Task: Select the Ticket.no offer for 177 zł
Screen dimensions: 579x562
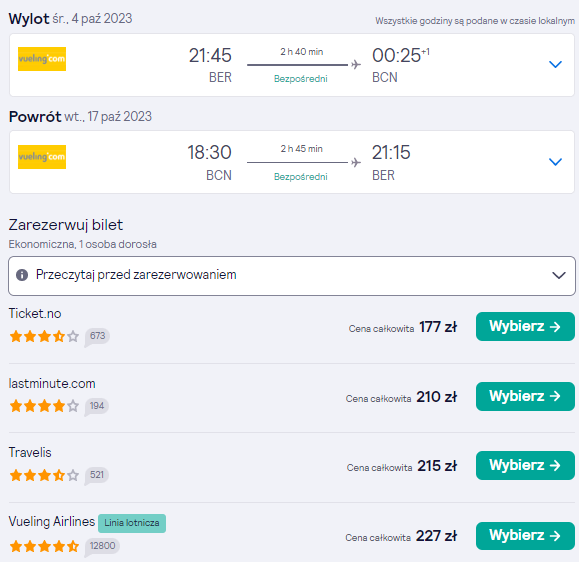Action: pos(525,326)
